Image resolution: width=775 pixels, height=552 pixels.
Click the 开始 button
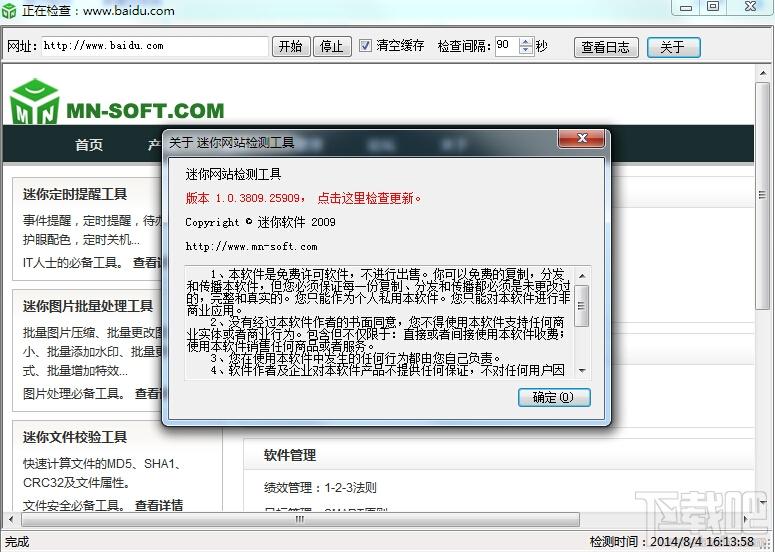pyautogui.click(x=291, y=46)
